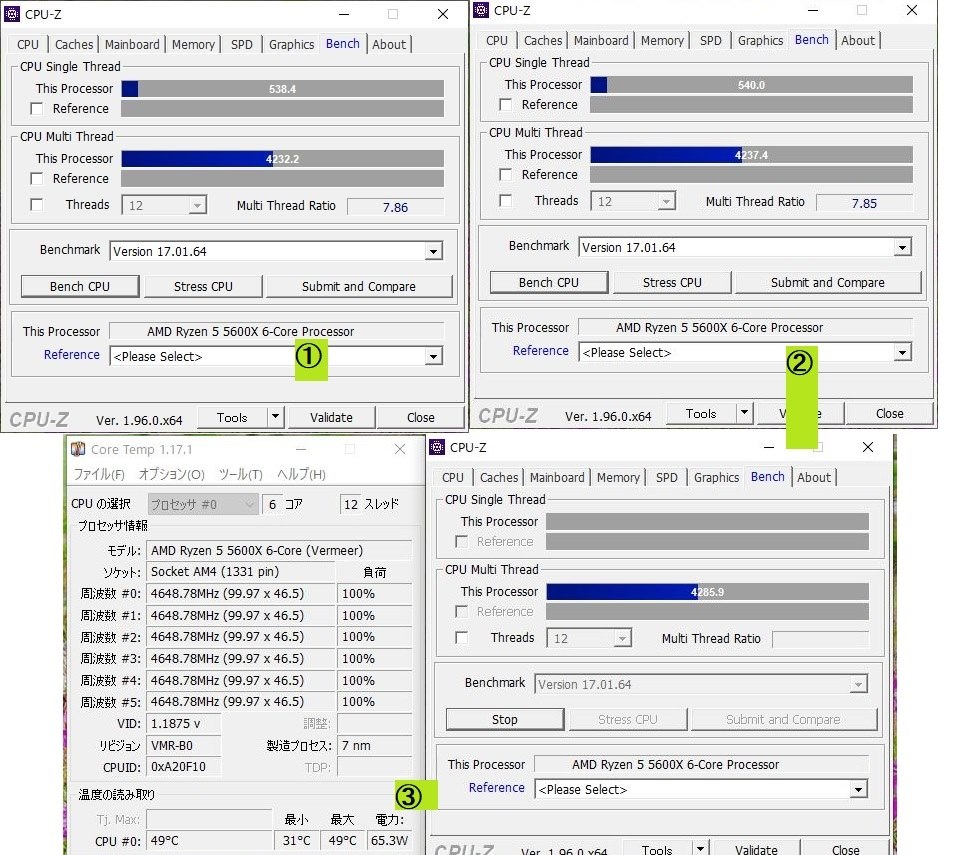Click Multi Thread Ratio 7.85 in top-right CPU-Z
Image resolution: width=953 pixels, height=855 pixels.
click(864, 203)
